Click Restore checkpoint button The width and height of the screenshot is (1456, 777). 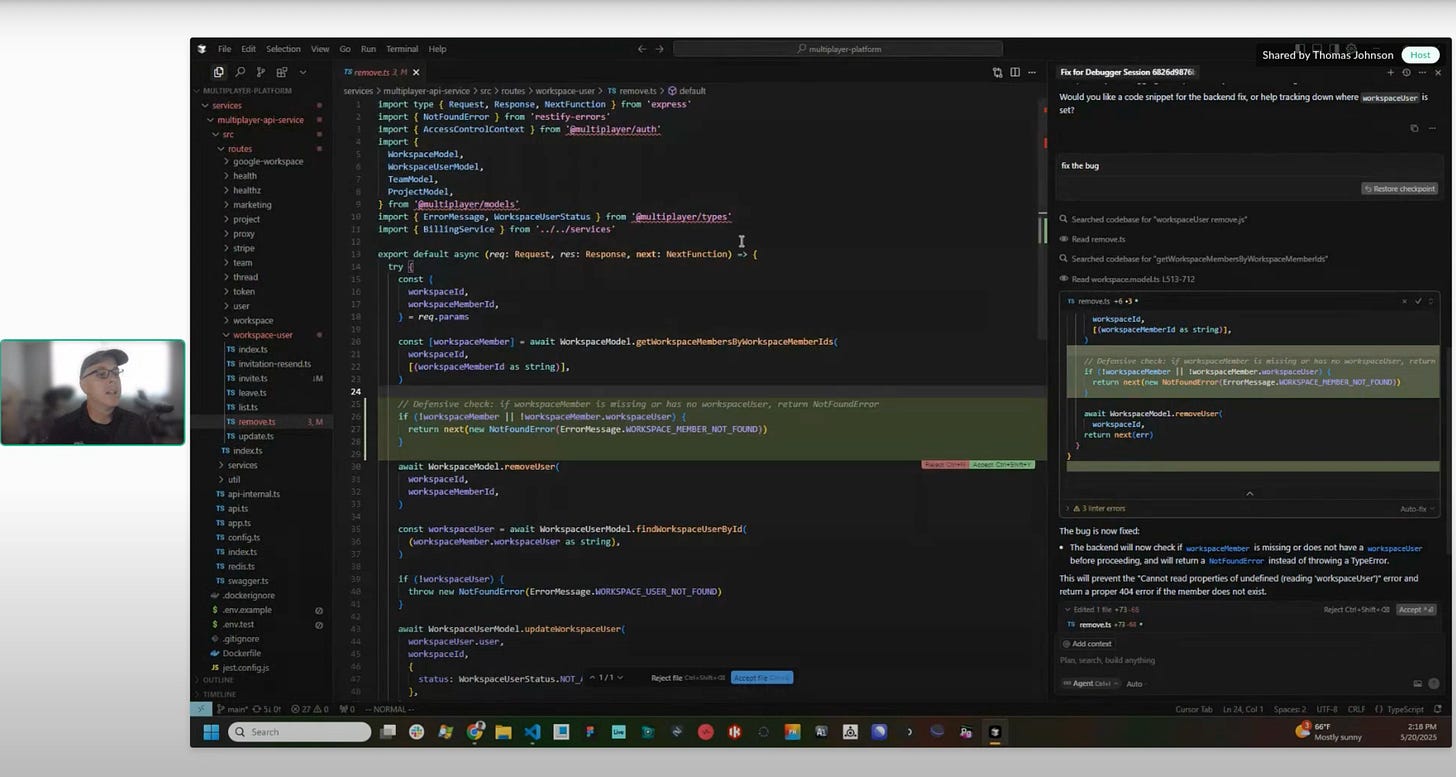[1400, 189]
